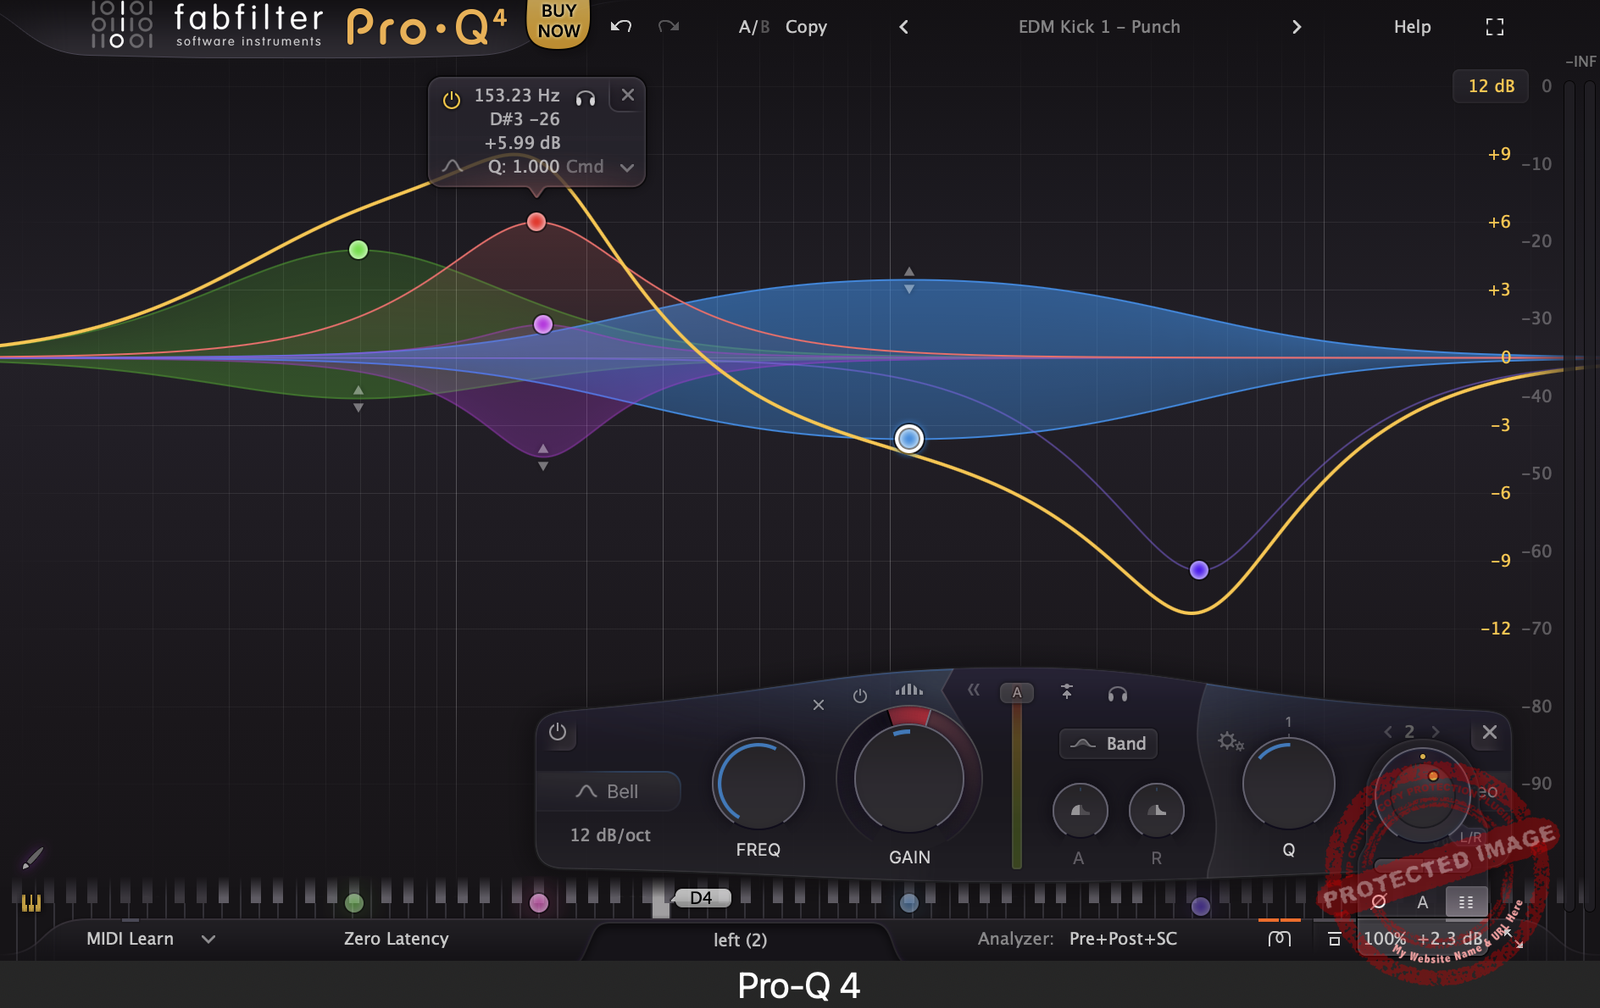Toggle piano keyboard display icon
Image resolution: width=1600 pixels, height=1008 pixels.
point(31,903)
